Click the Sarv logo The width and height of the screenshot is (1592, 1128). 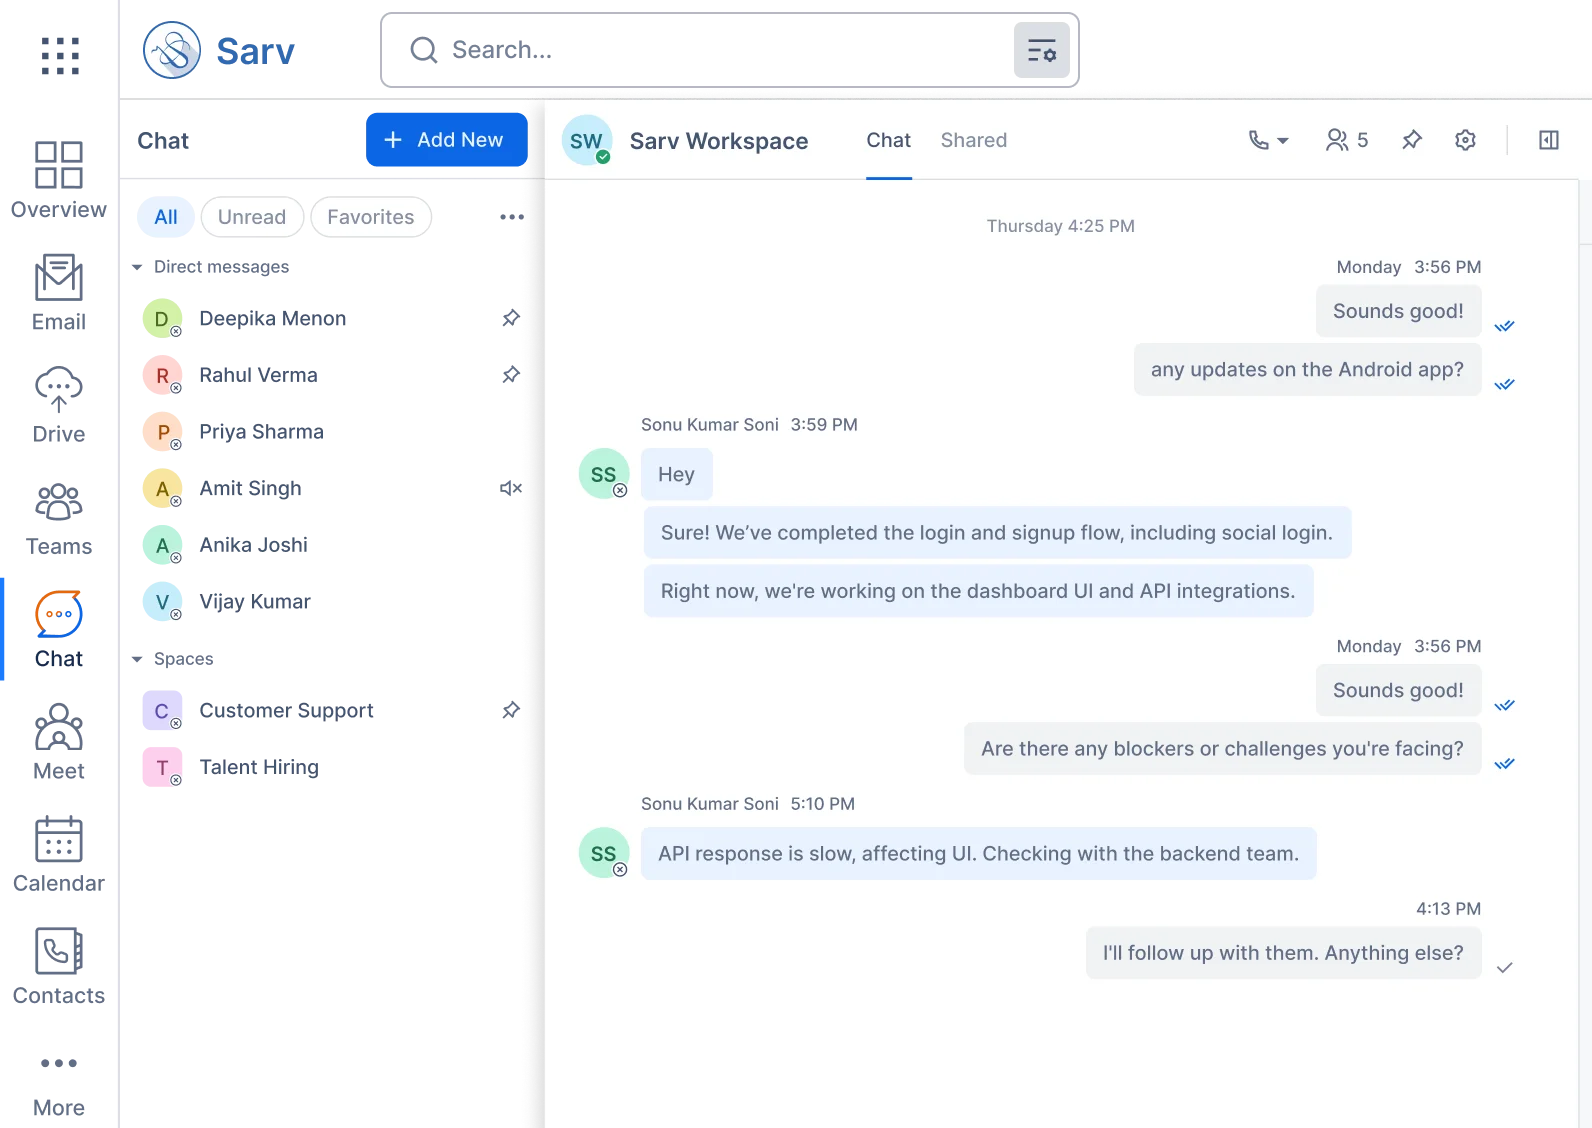click(220, 50)
